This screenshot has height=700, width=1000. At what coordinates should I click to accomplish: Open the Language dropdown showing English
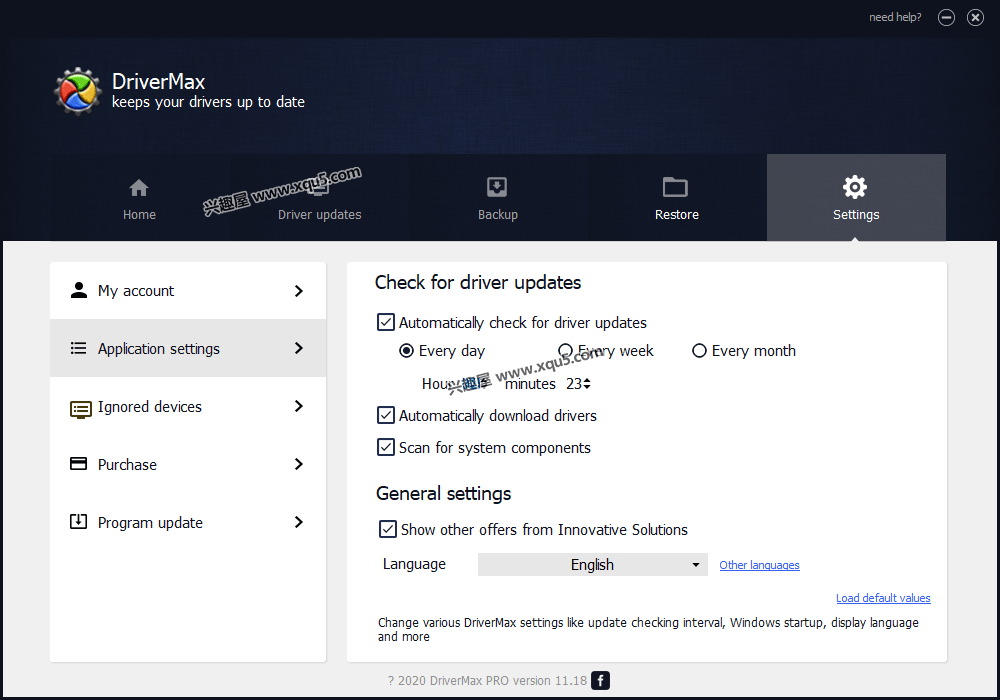click(592, 565)
